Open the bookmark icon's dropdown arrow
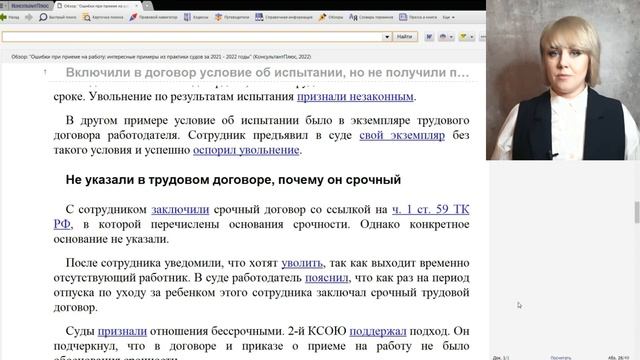Screen dimensions: 640x360 pos(472,37)
